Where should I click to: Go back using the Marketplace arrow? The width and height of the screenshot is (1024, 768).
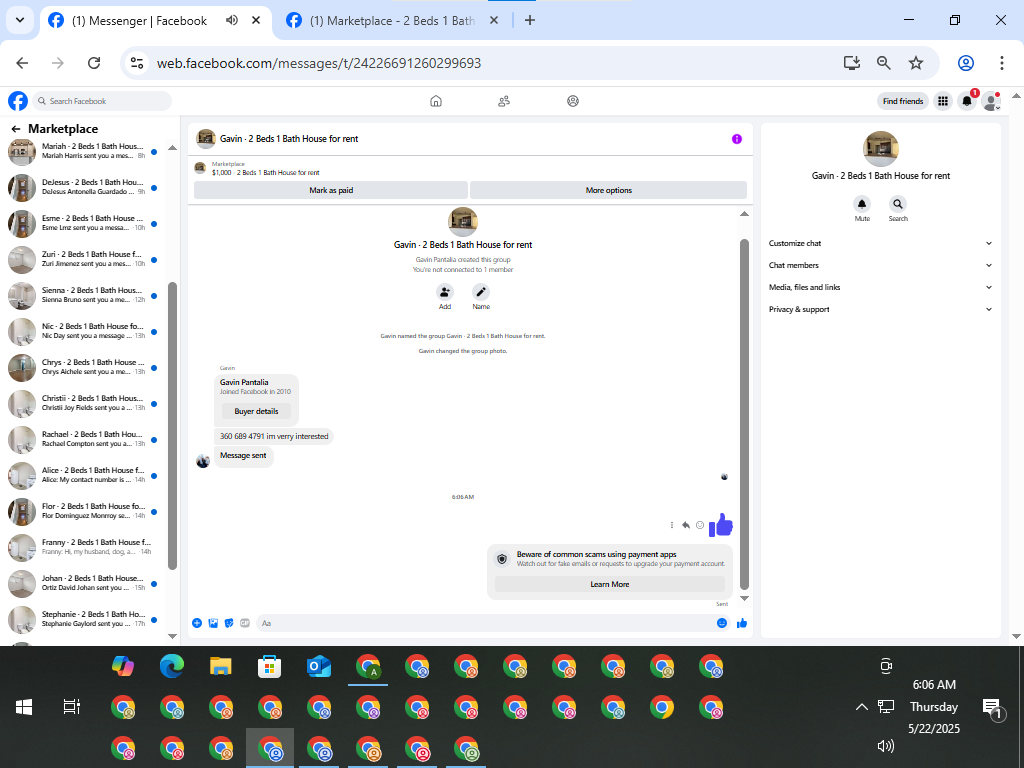(x=16, y=129)
